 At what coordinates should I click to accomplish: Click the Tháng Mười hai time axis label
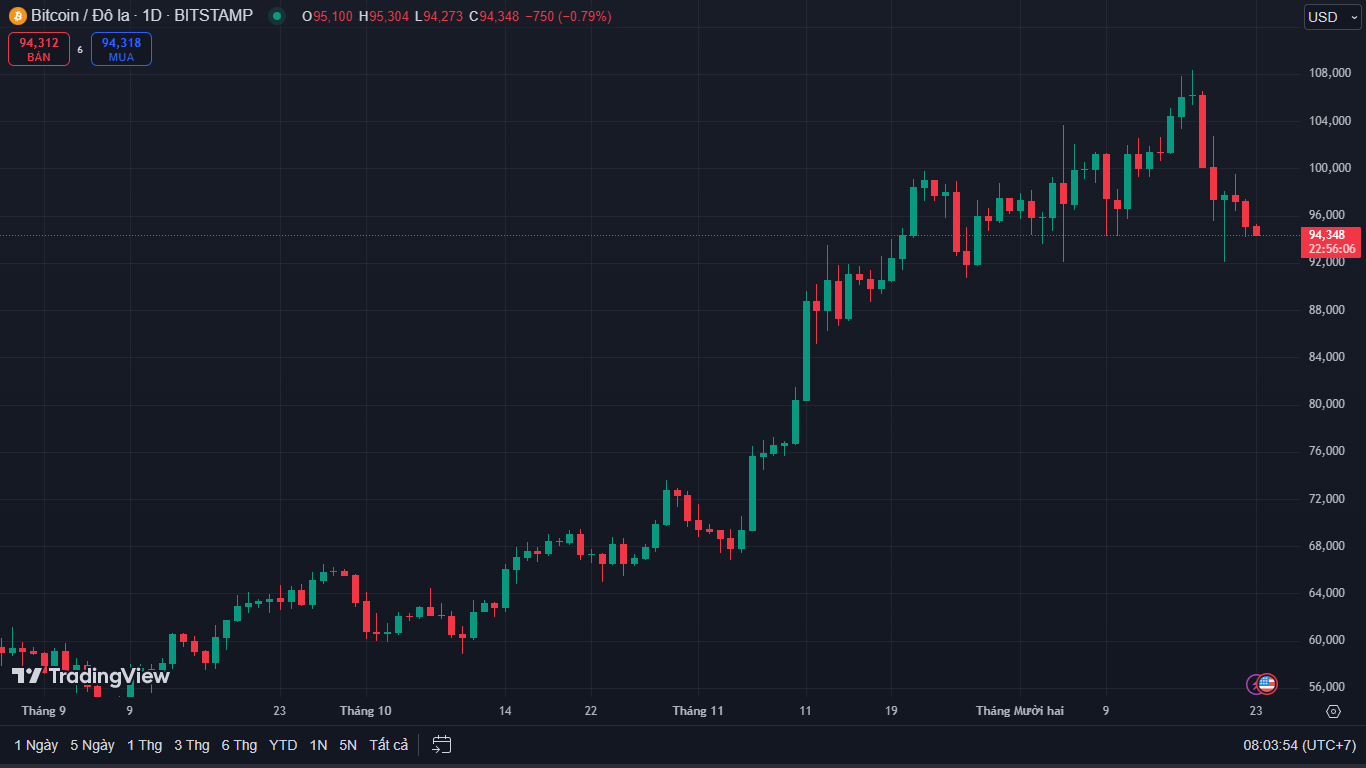coord(1020,711)
